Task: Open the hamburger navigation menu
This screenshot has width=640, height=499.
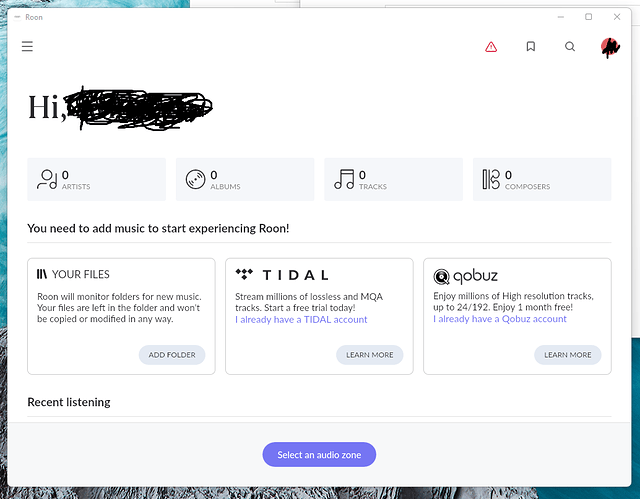Action: click(27, 47)
